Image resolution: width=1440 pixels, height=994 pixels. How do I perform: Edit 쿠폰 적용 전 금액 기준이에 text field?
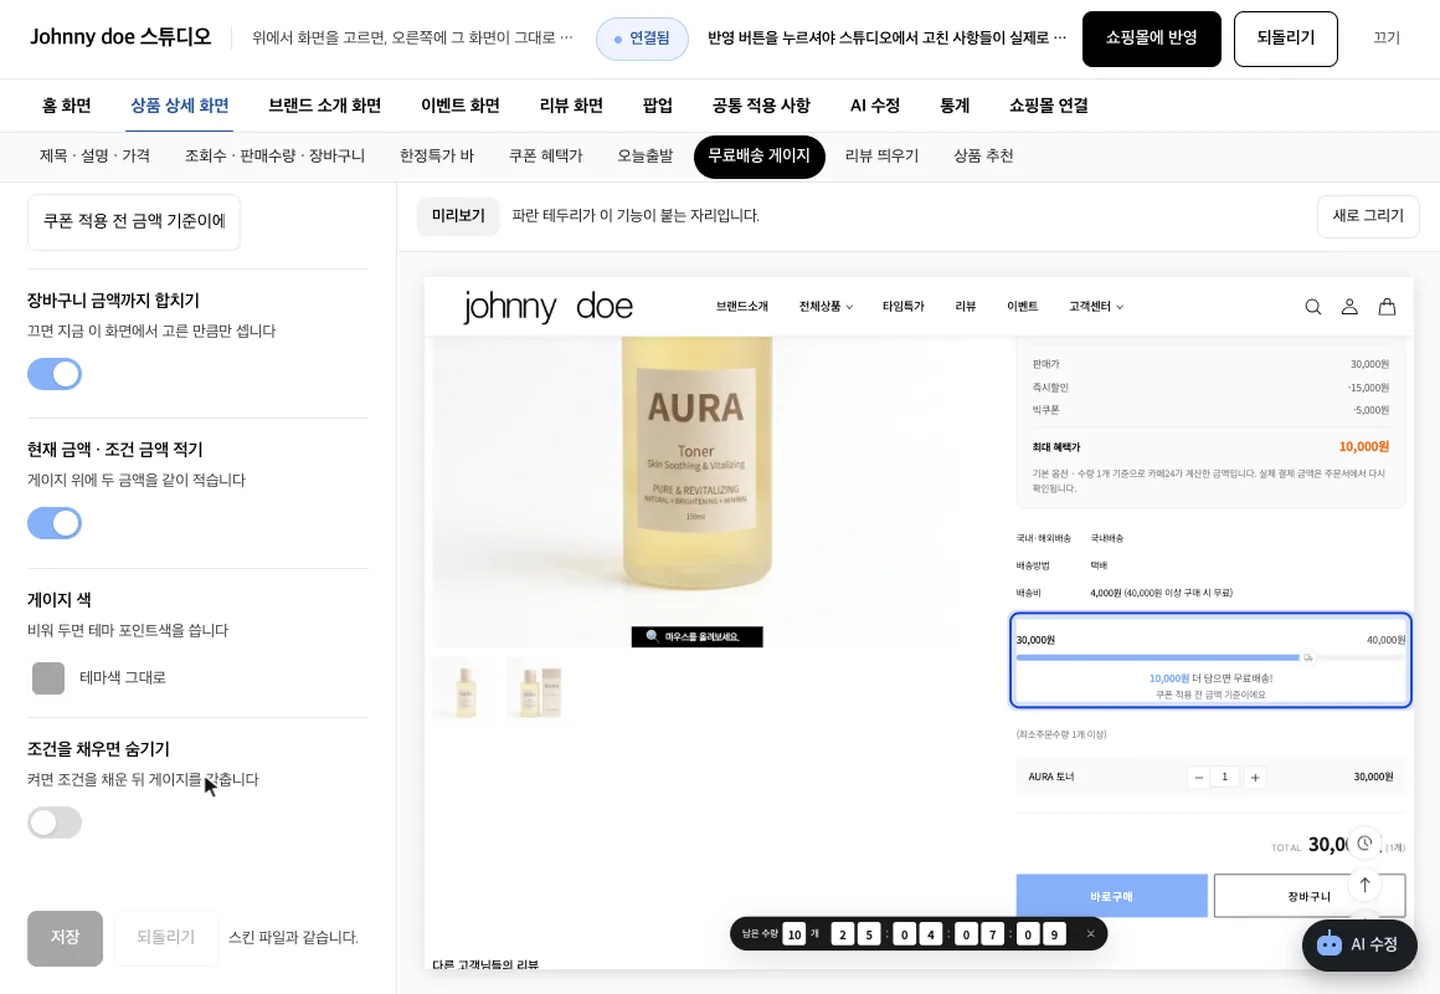pyautogui.click(x=134, y=222)
